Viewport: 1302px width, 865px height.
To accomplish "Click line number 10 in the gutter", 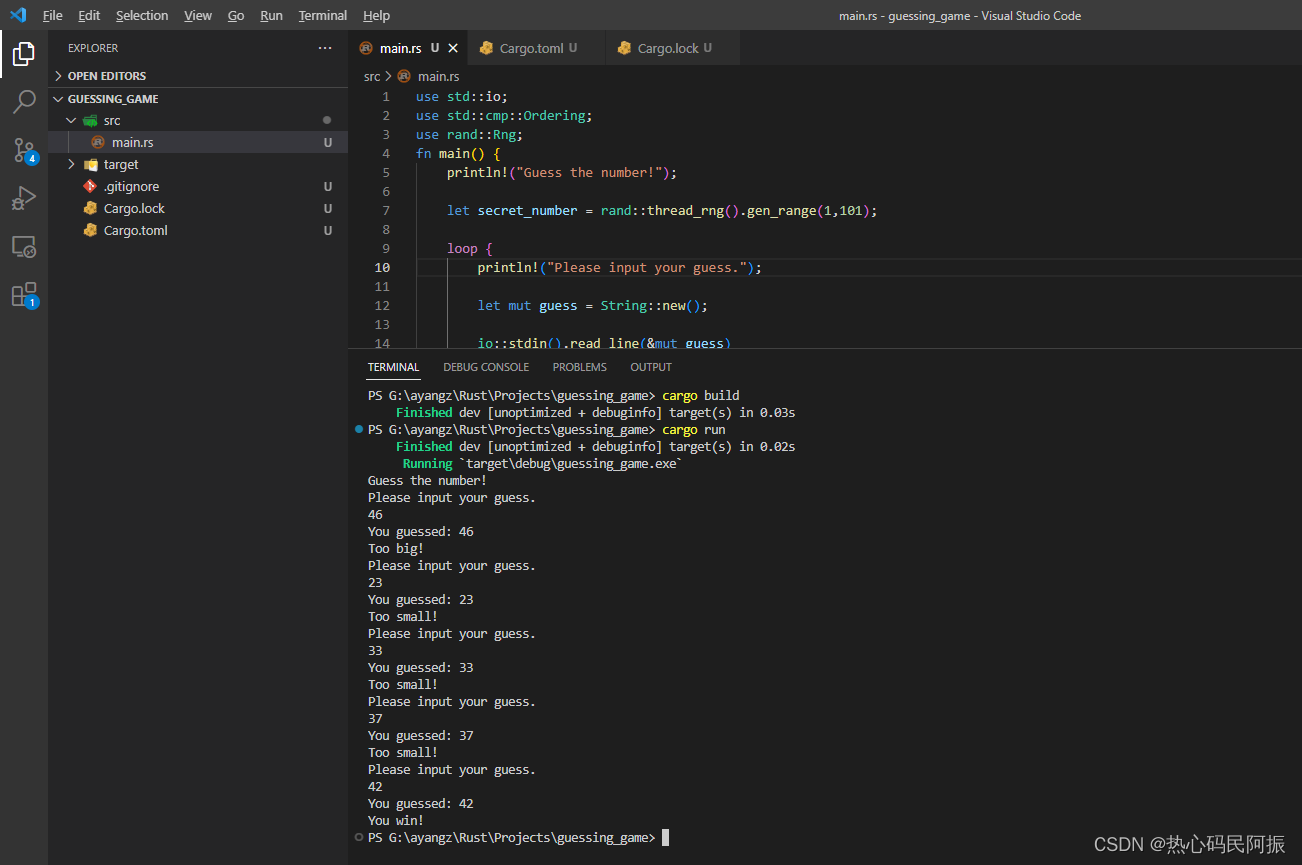I will (382, 268).
